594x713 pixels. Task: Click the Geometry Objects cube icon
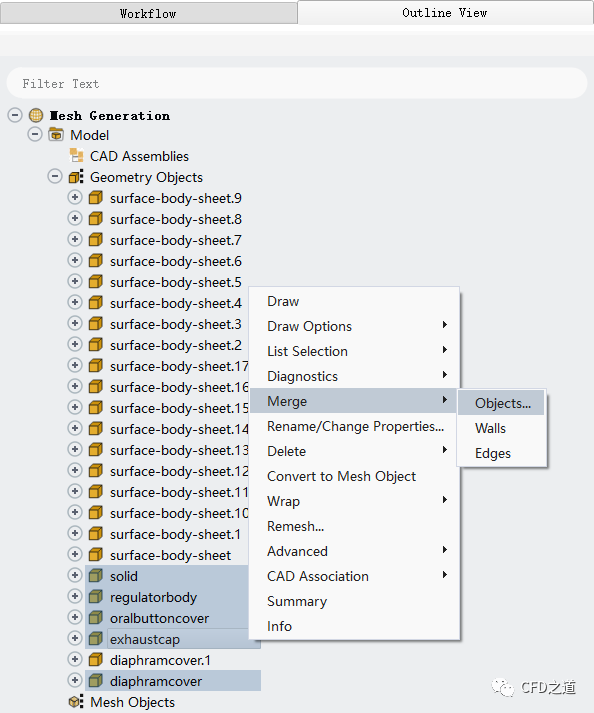click(x=76, y=176)
